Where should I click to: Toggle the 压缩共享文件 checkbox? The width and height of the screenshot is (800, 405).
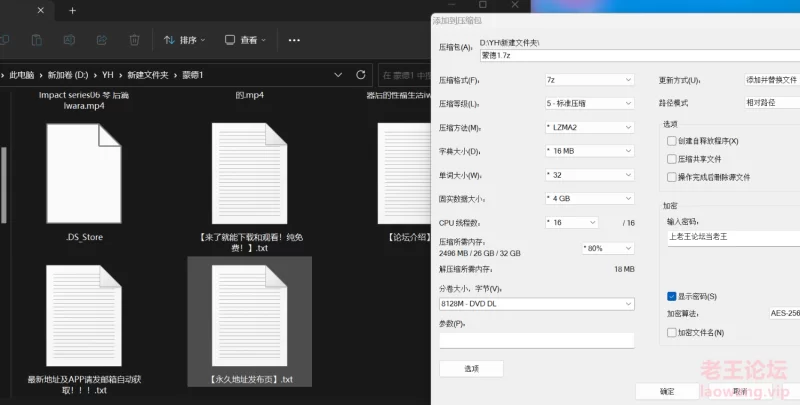click(672, 158)
